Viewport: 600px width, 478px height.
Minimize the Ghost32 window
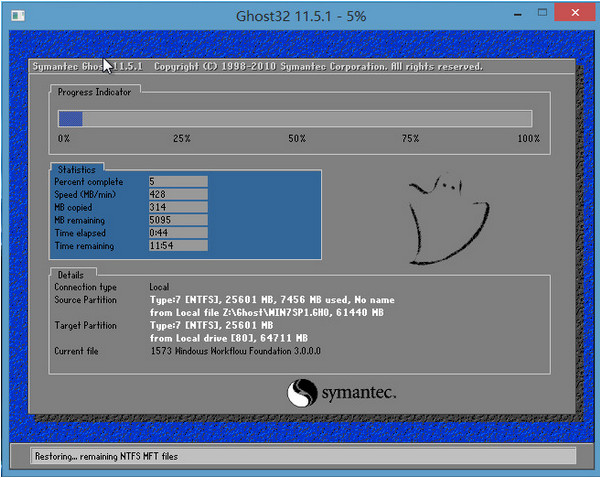518,14
